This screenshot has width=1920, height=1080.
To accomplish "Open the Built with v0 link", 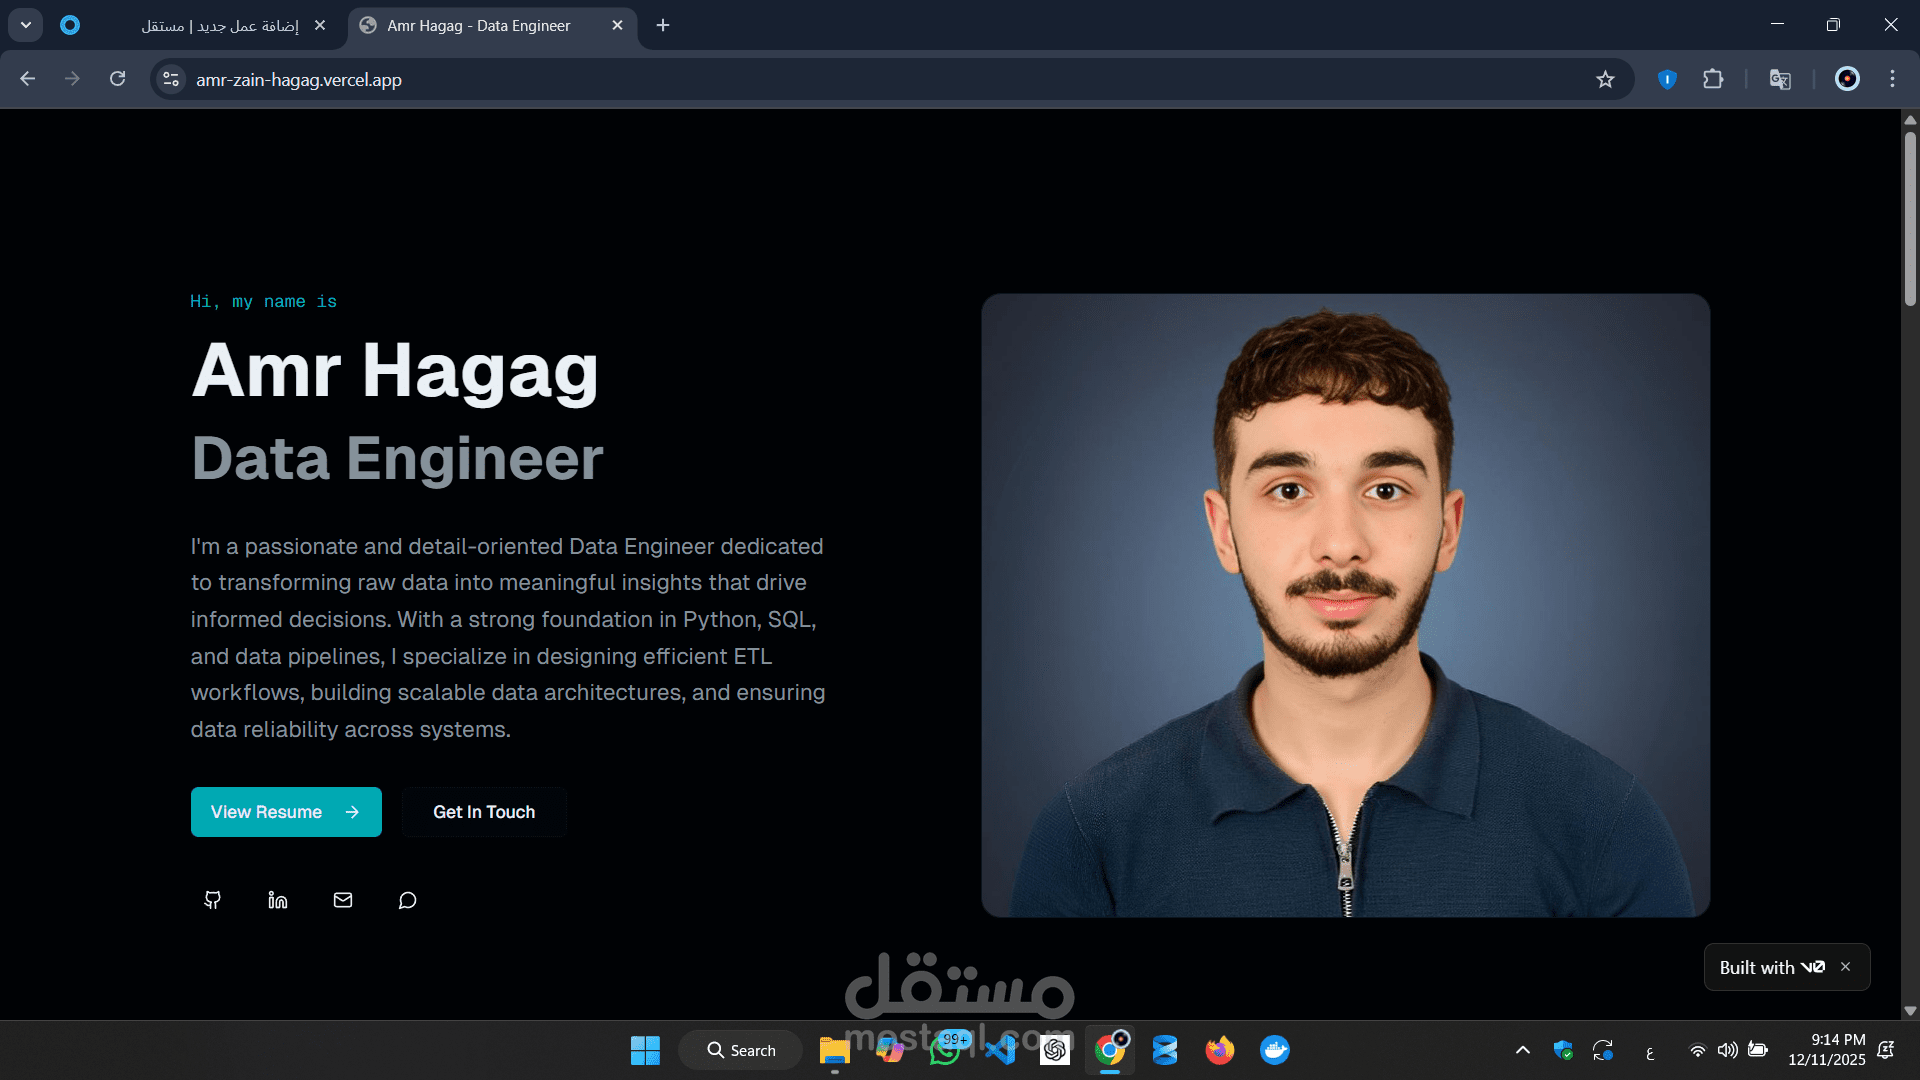I will (x=1772, y=967).
